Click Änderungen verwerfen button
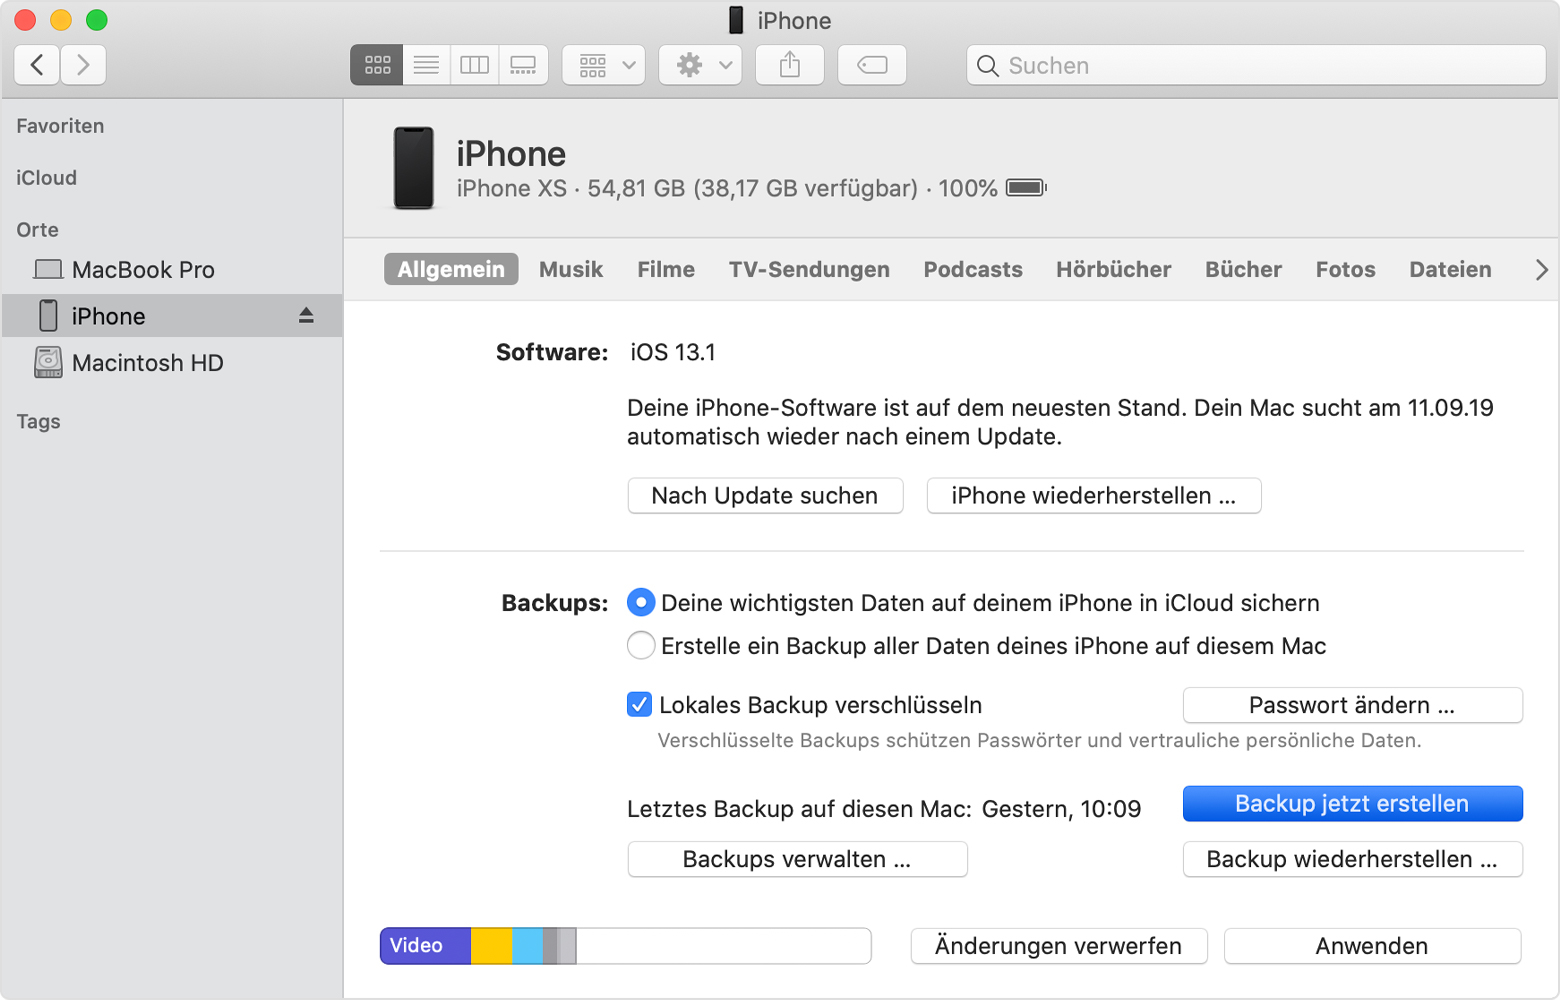The width and height of the screenshot is (1560, 1000). [1059, 946]
